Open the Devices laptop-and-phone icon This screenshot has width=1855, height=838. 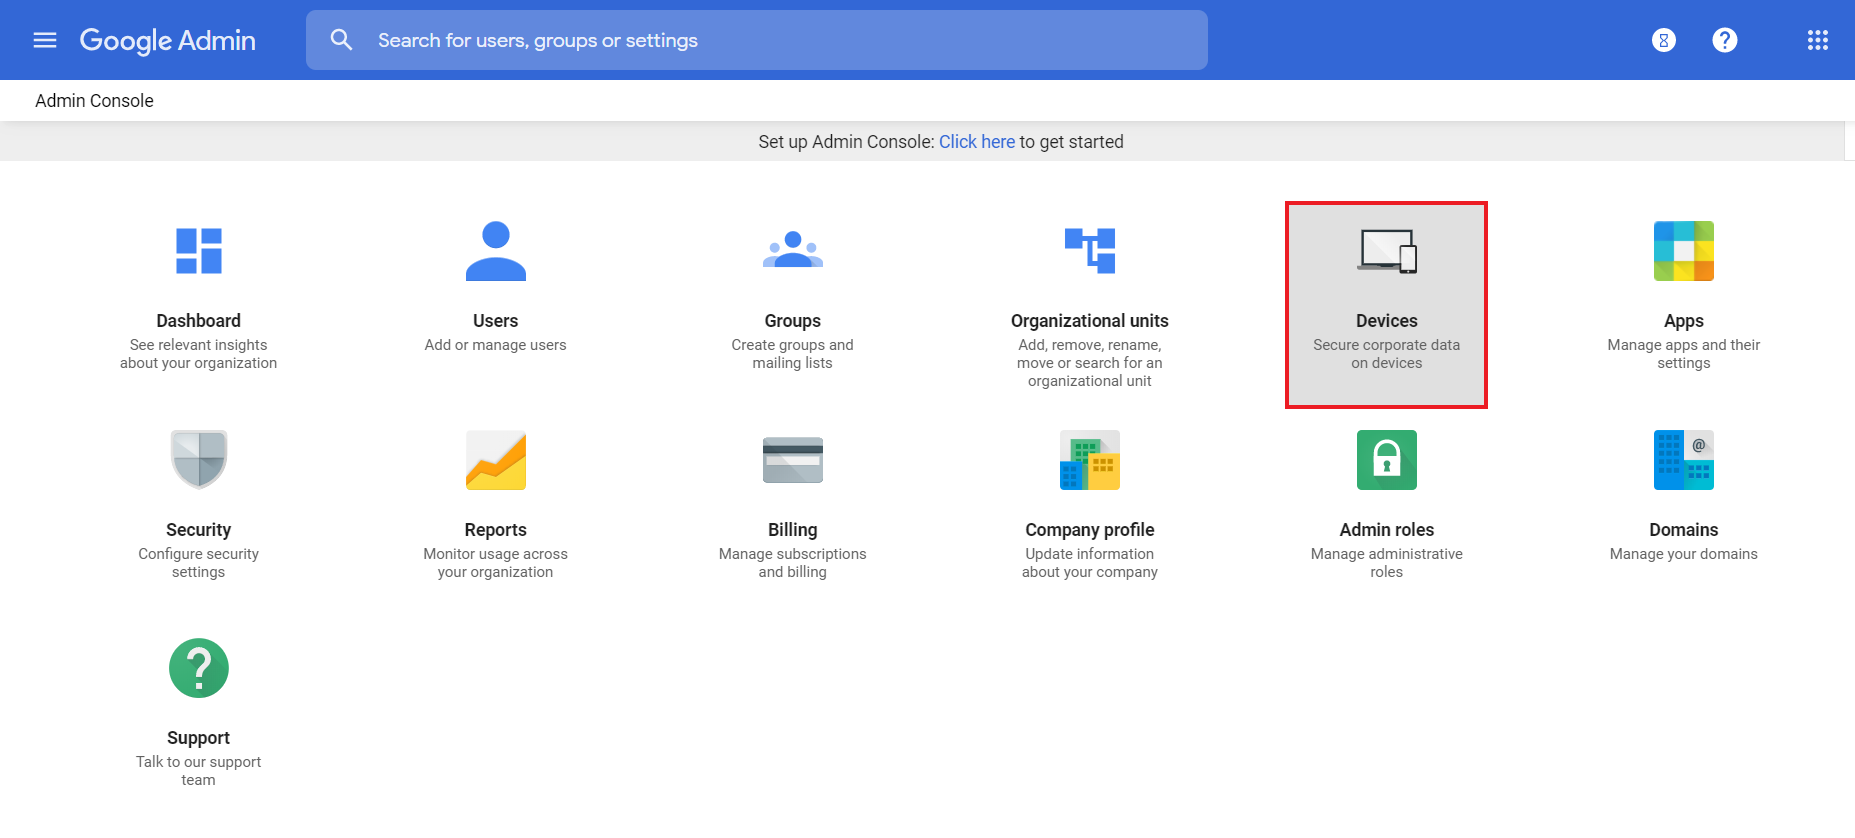click(1386, 251)
